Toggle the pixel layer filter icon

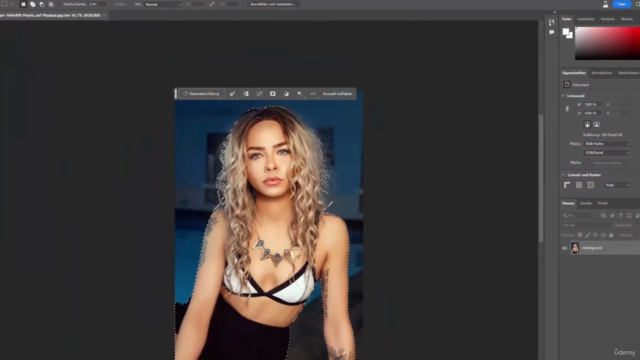click(603, 215)
